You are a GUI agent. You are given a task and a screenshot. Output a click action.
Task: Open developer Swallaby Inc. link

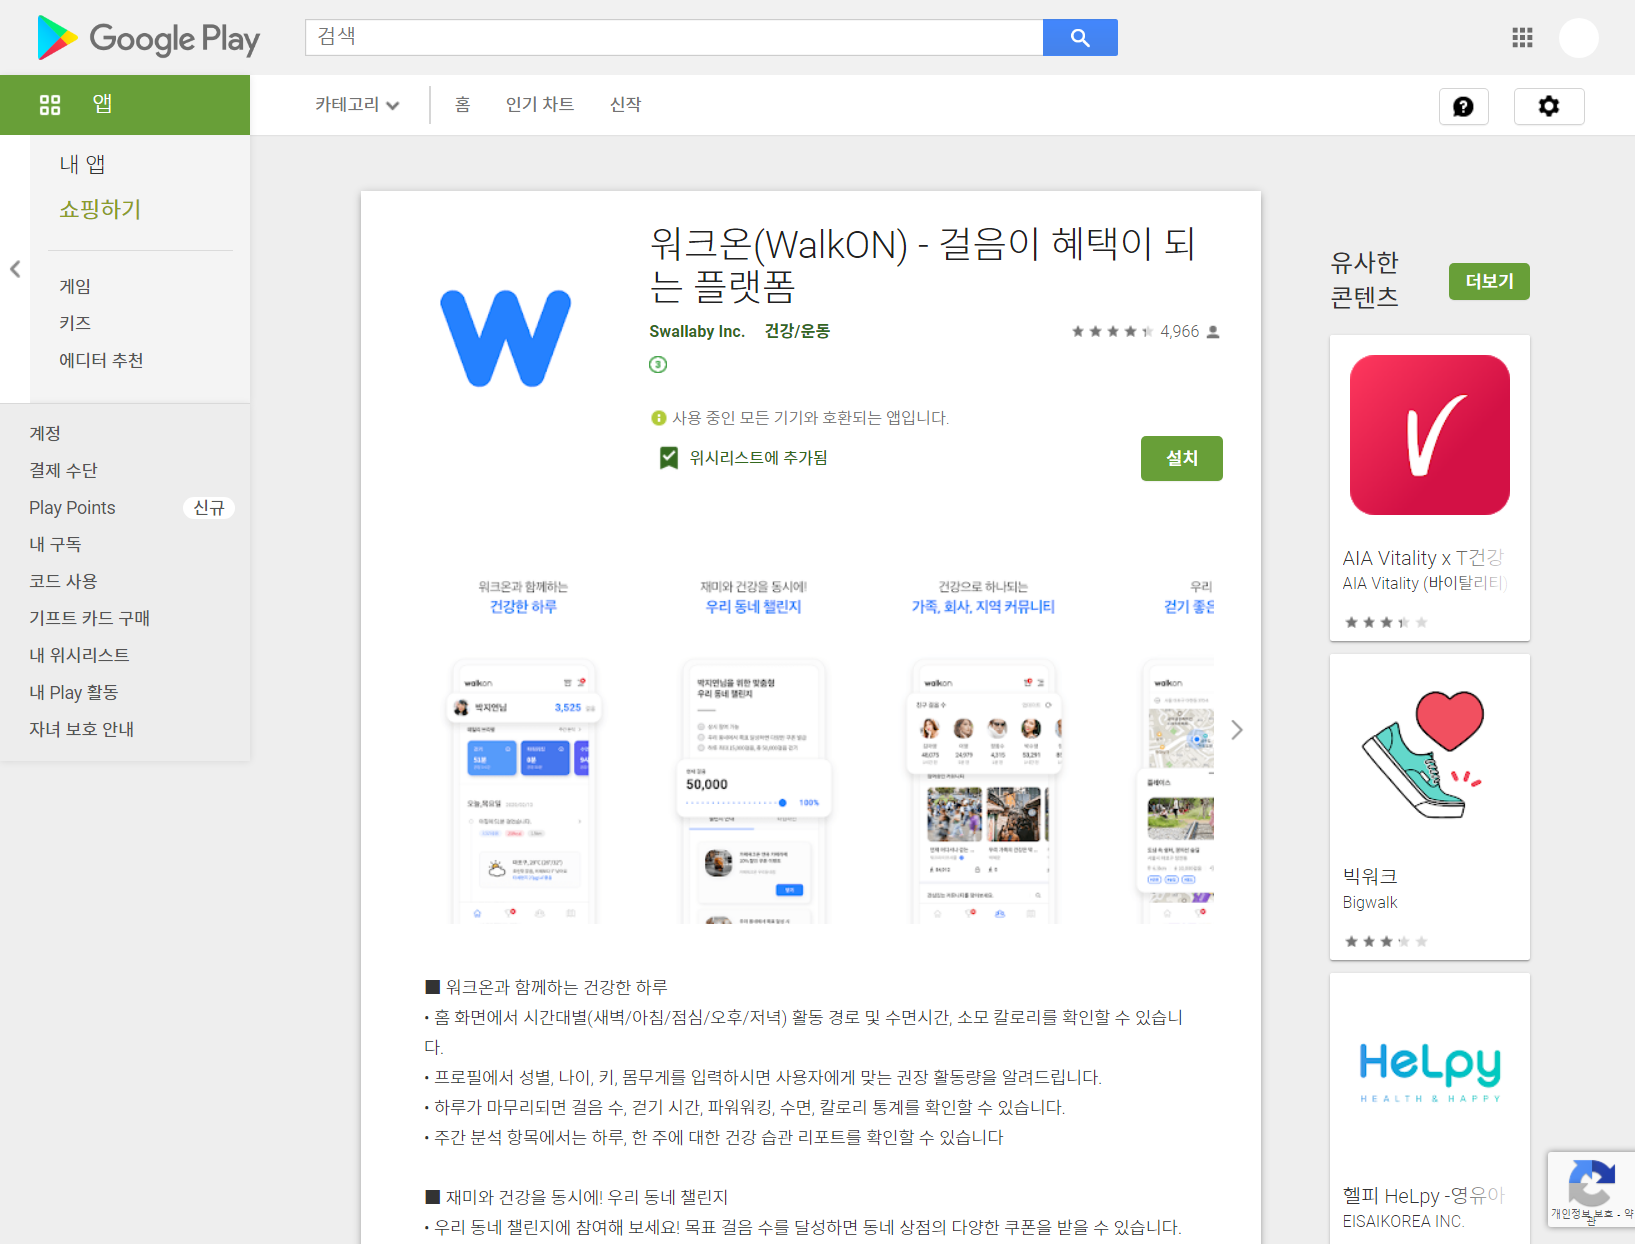(697, 331)
